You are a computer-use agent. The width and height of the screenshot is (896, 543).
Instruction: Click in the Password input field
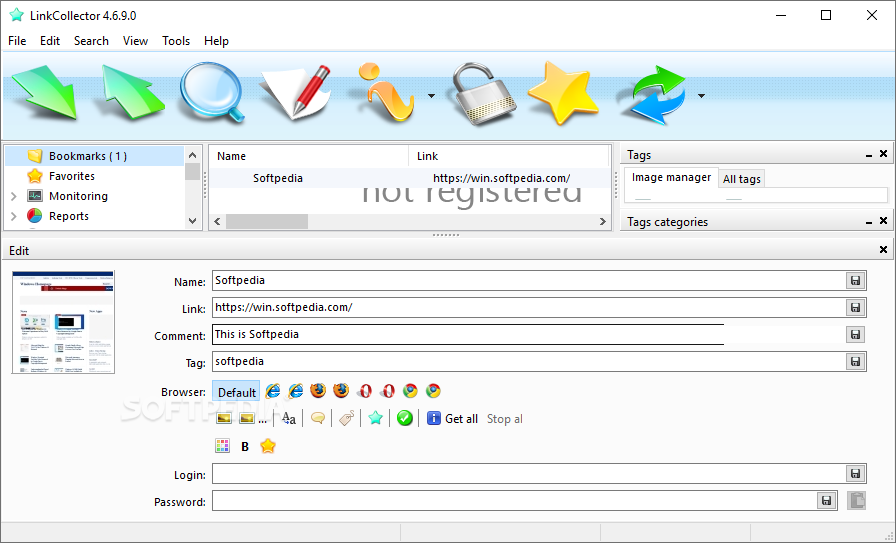tap(514, 501)
